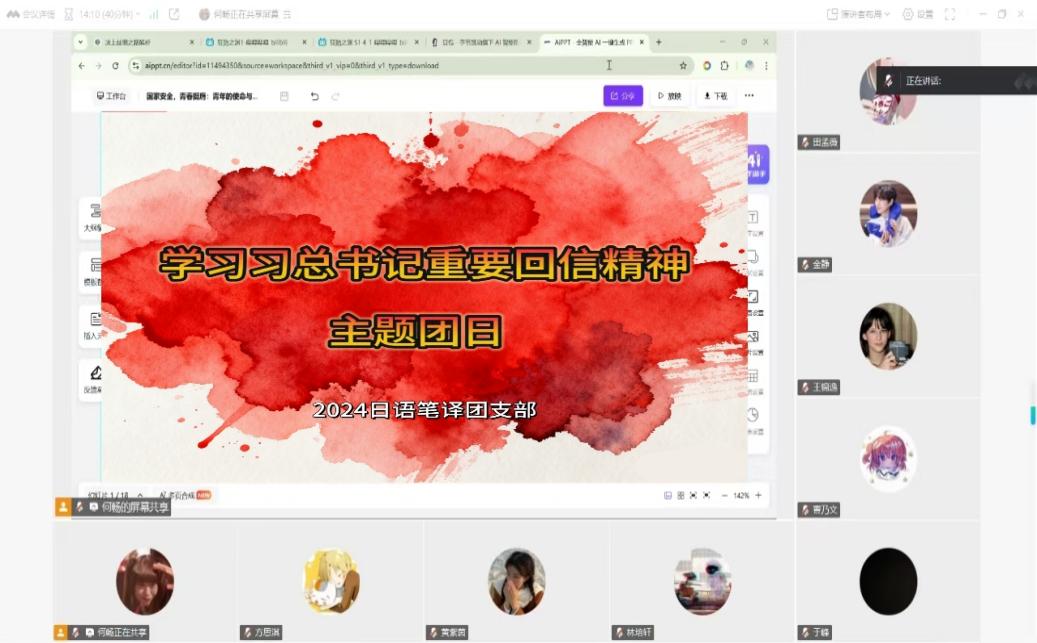Open the table tool in right sidebar

click(753, 377)
